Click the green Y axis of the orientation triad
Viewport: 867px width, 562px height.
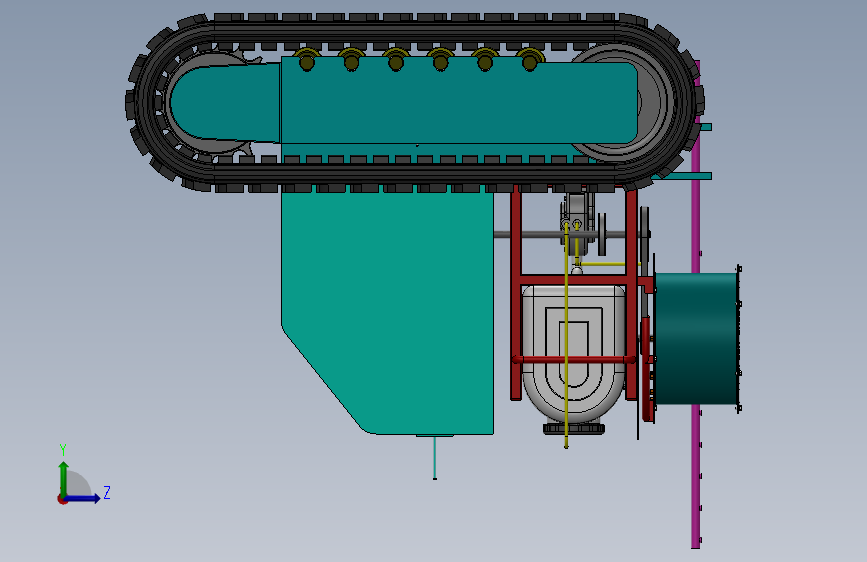click(63, 479)
